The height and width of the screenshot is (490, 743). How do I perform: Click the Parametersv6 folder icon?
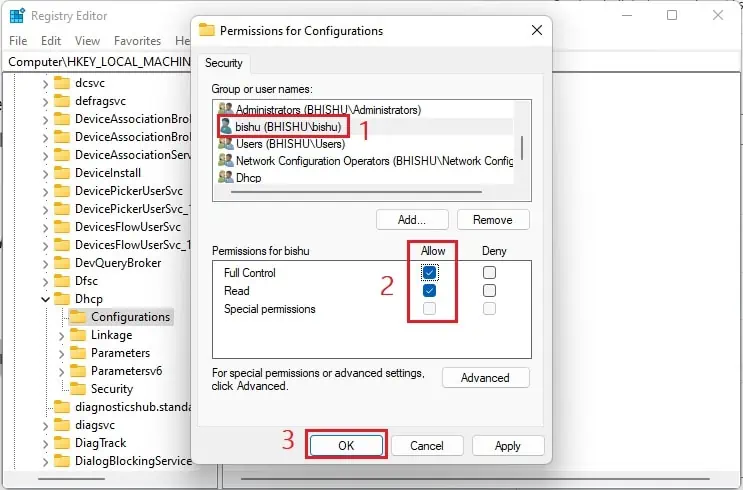coord(78,371)
